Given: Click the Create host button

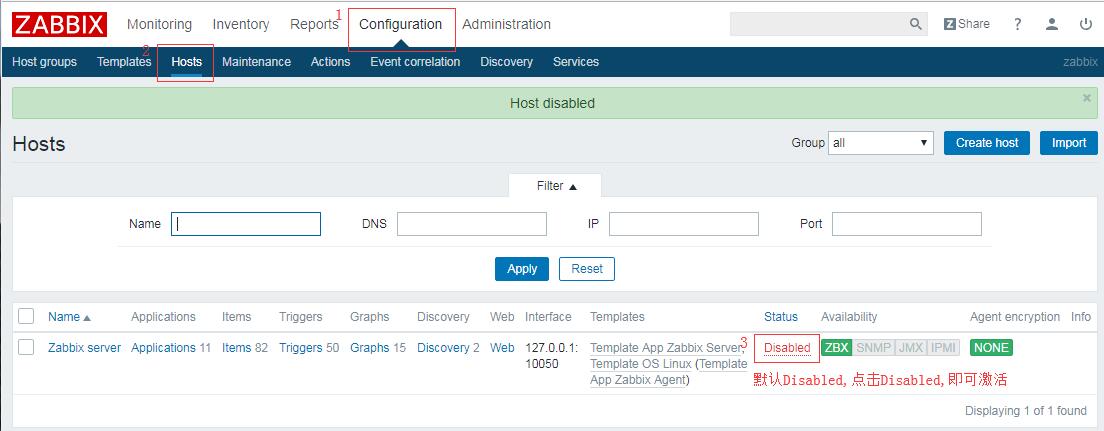Looking at the screenshot, I should coord(986,143).
